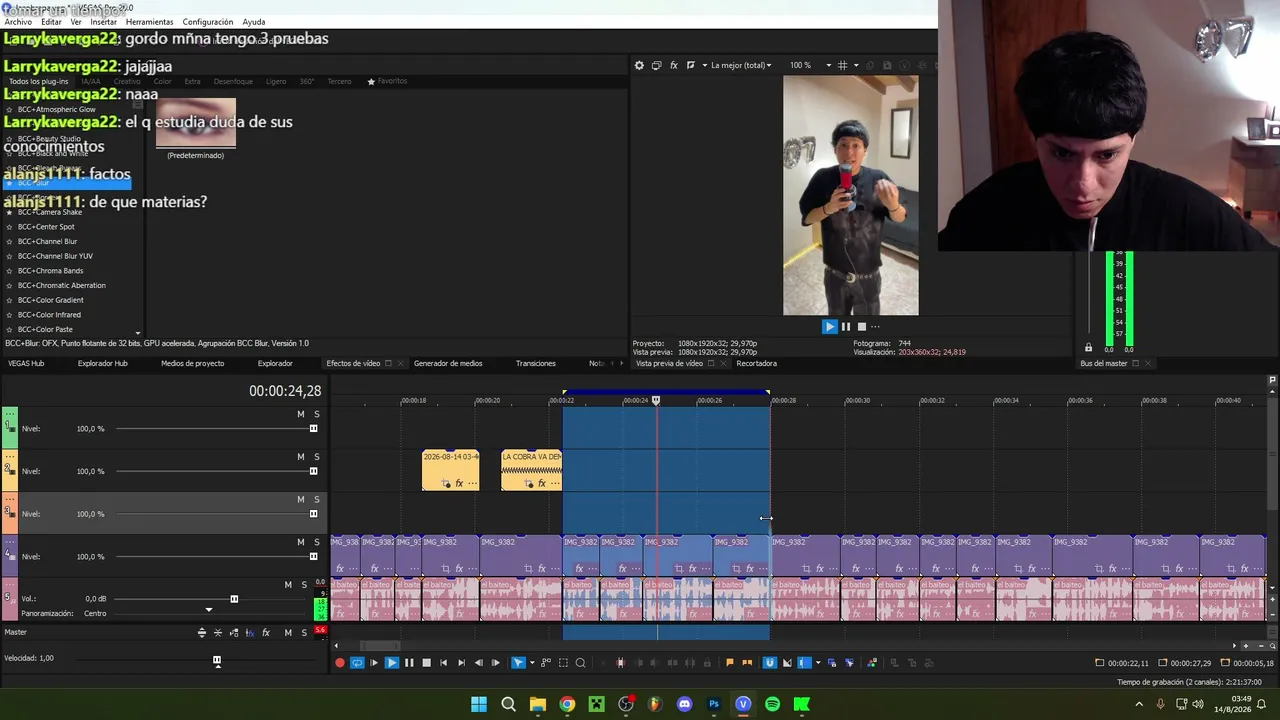Go to end of project in timeline transport
This screenshot has height=720, width=1280.
[461, 662]
